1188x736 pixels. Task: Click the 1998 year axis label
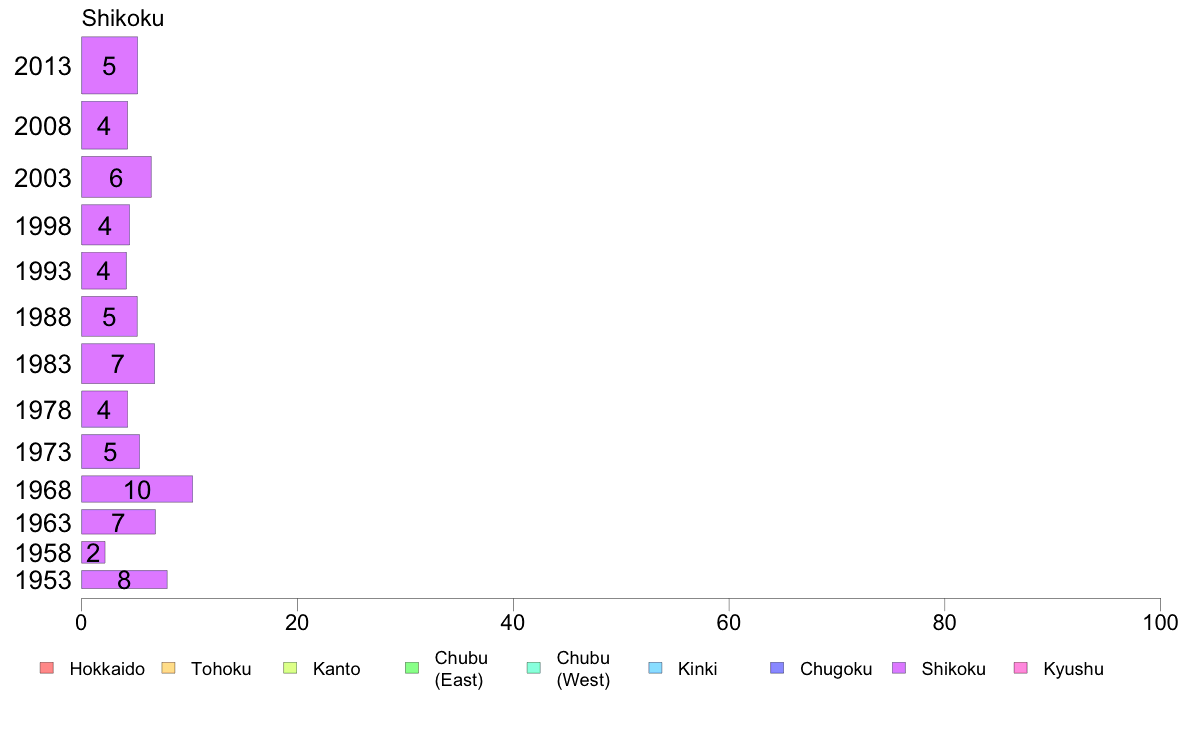coord(43,225)
